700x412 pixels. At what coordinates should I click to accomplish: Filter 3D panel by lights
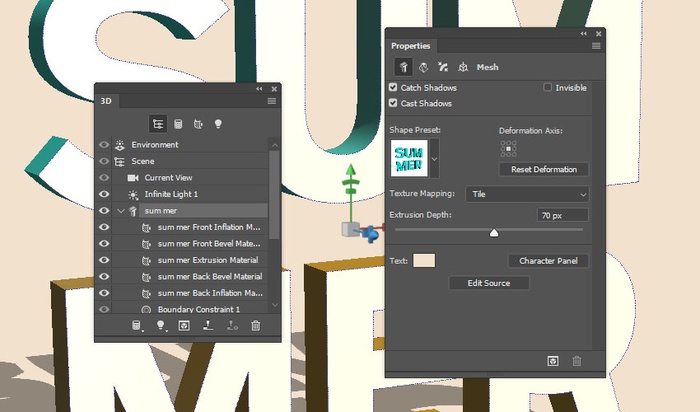(x=219, y=124)
